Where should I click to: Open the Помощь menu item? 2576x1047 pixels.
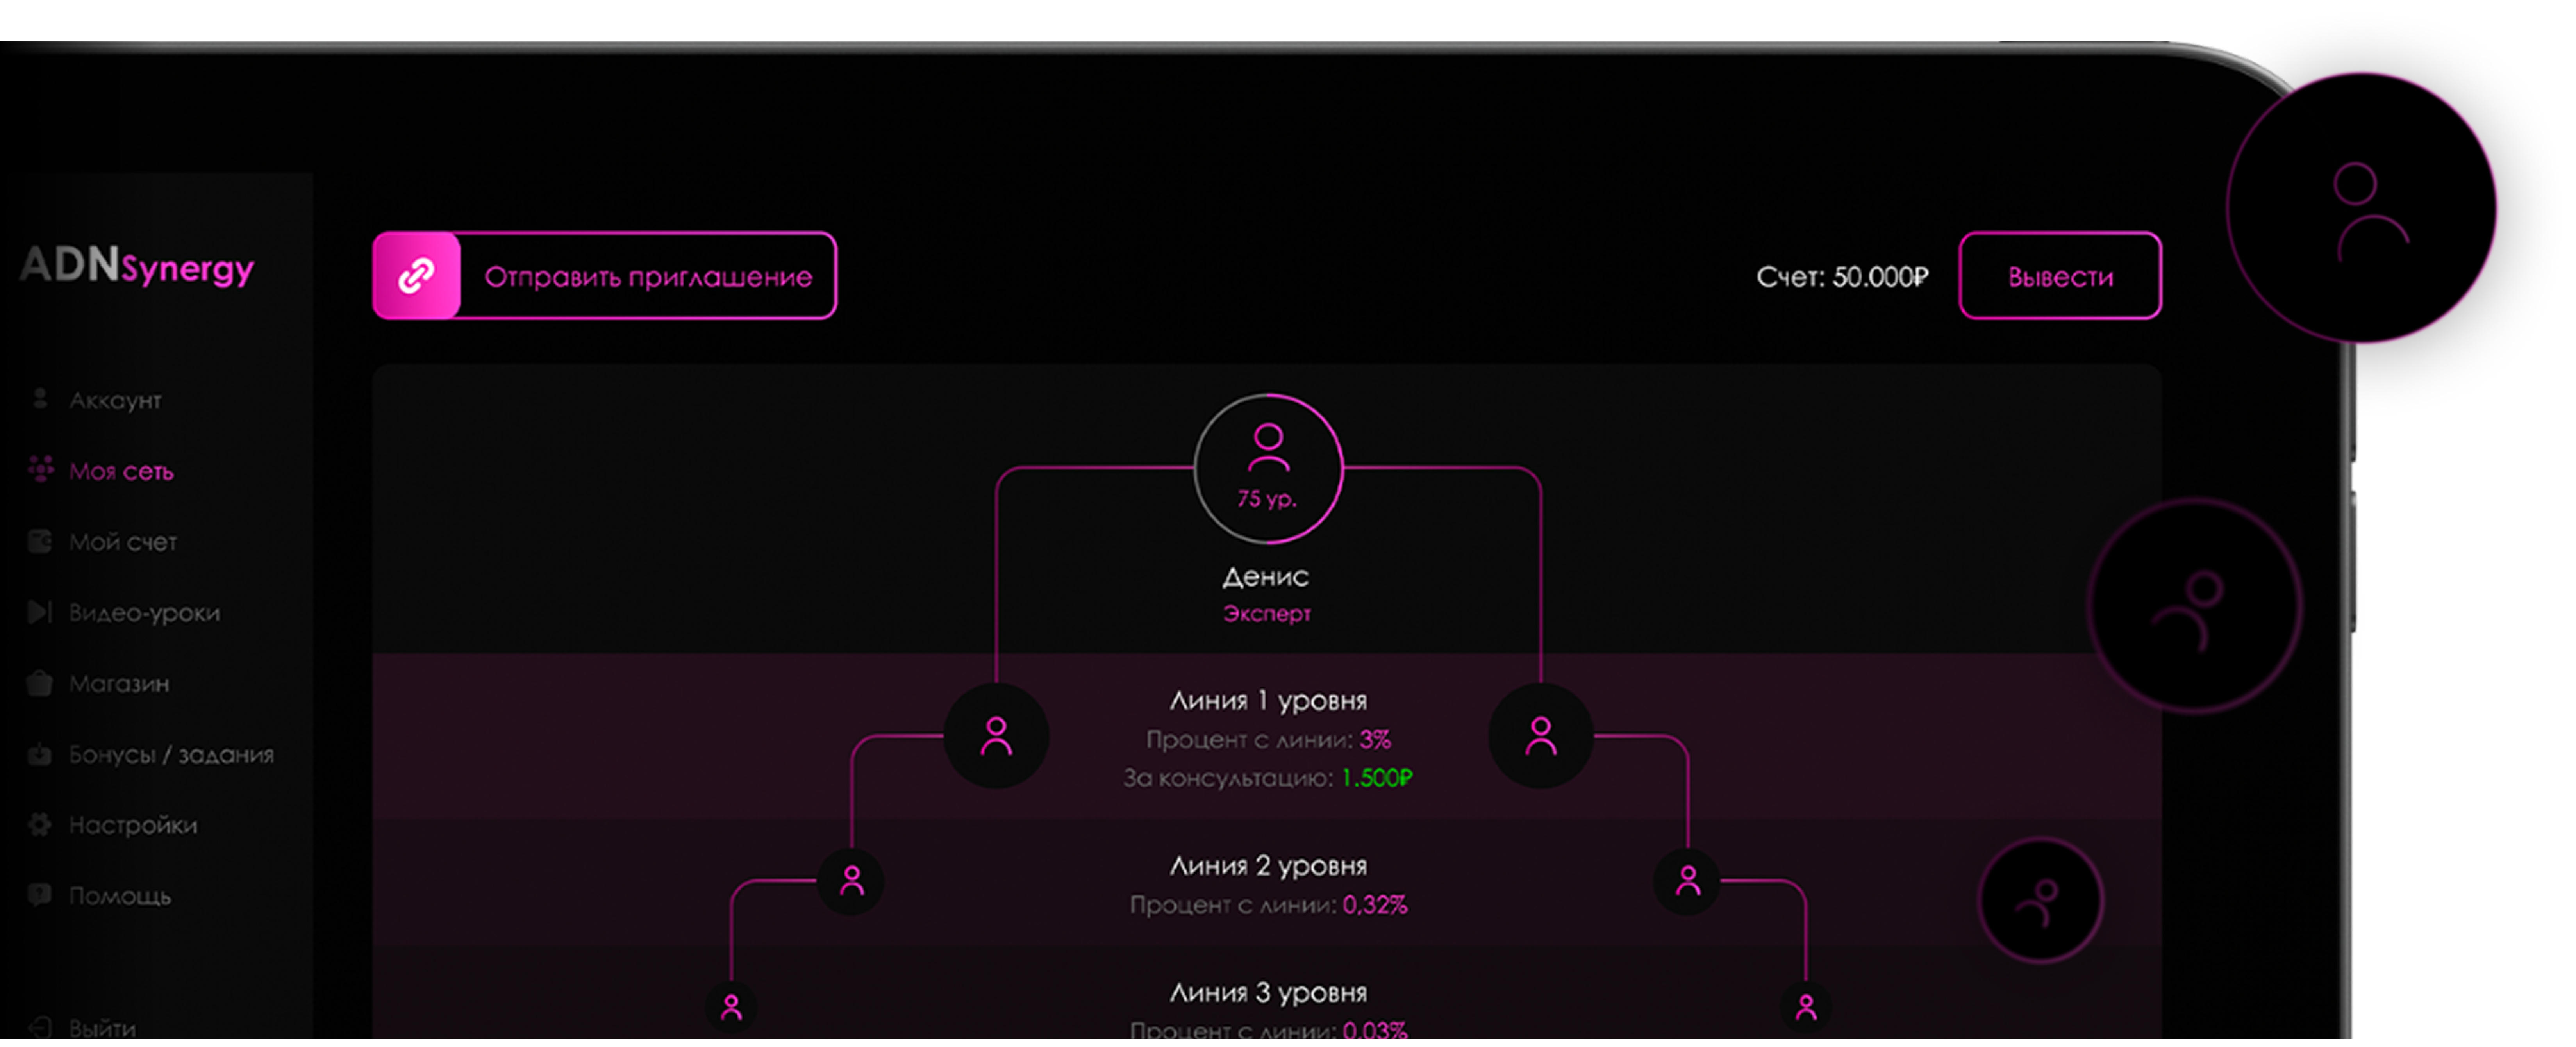tap(119, 897)
